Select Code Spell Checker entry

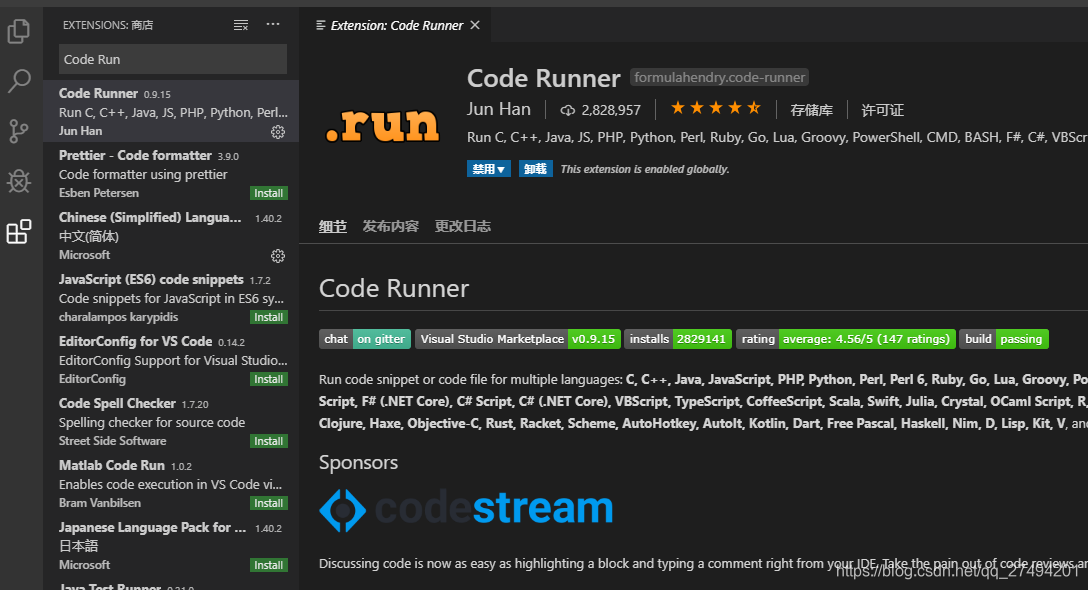tap(171, 421)
